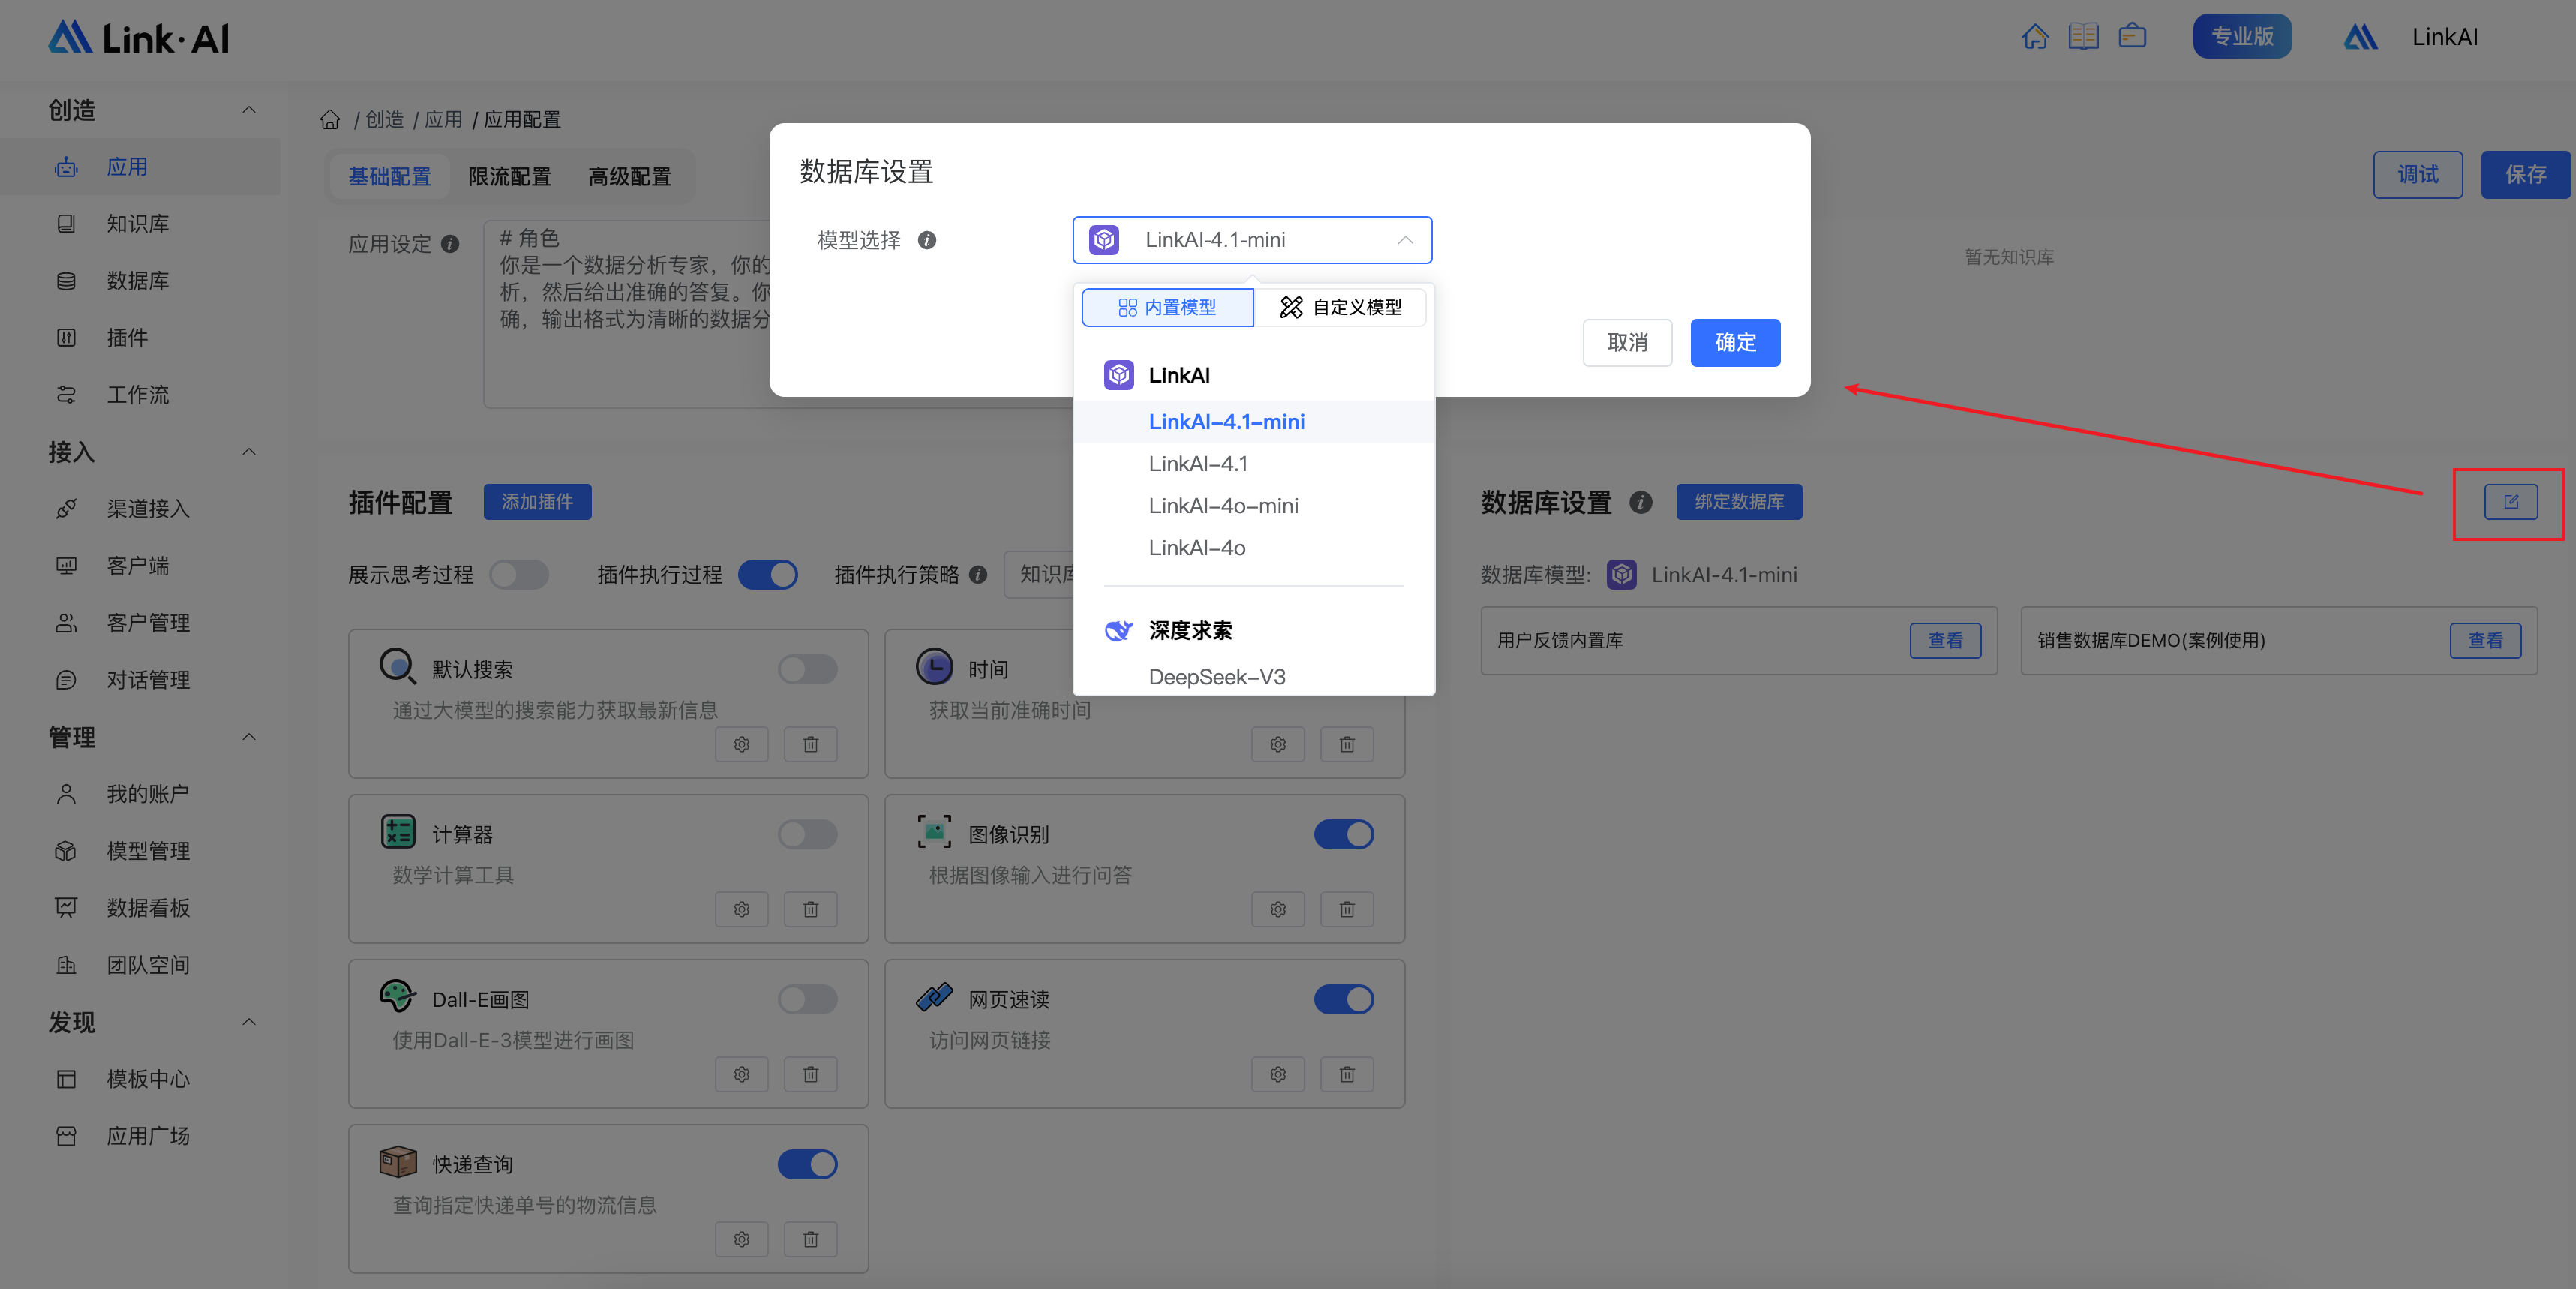Viewport: 2576px width, 1289px height.
Task: Enable the Dall-E画图 plugin switch
Action: [808, 999]
